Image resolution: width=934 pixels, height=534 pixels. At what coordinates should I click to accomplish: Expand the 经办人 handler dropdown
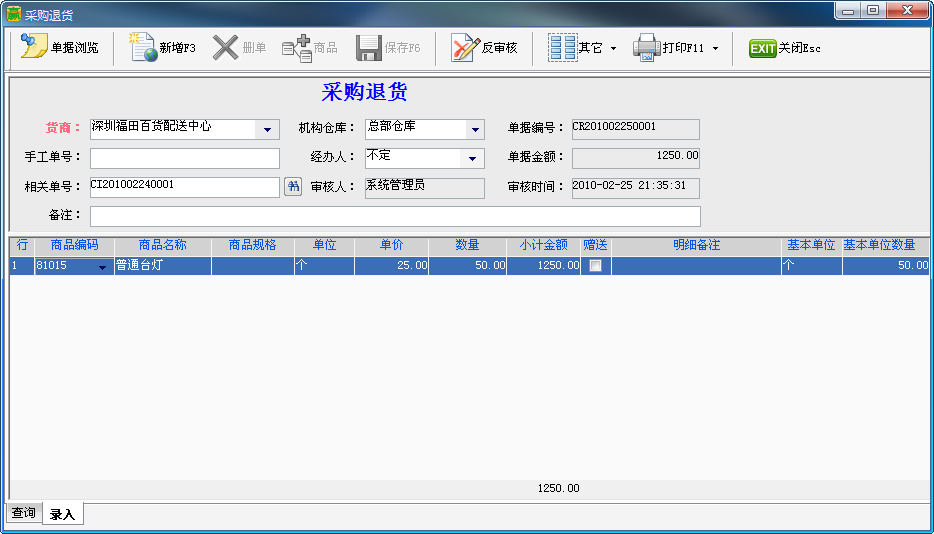[472, 159]
